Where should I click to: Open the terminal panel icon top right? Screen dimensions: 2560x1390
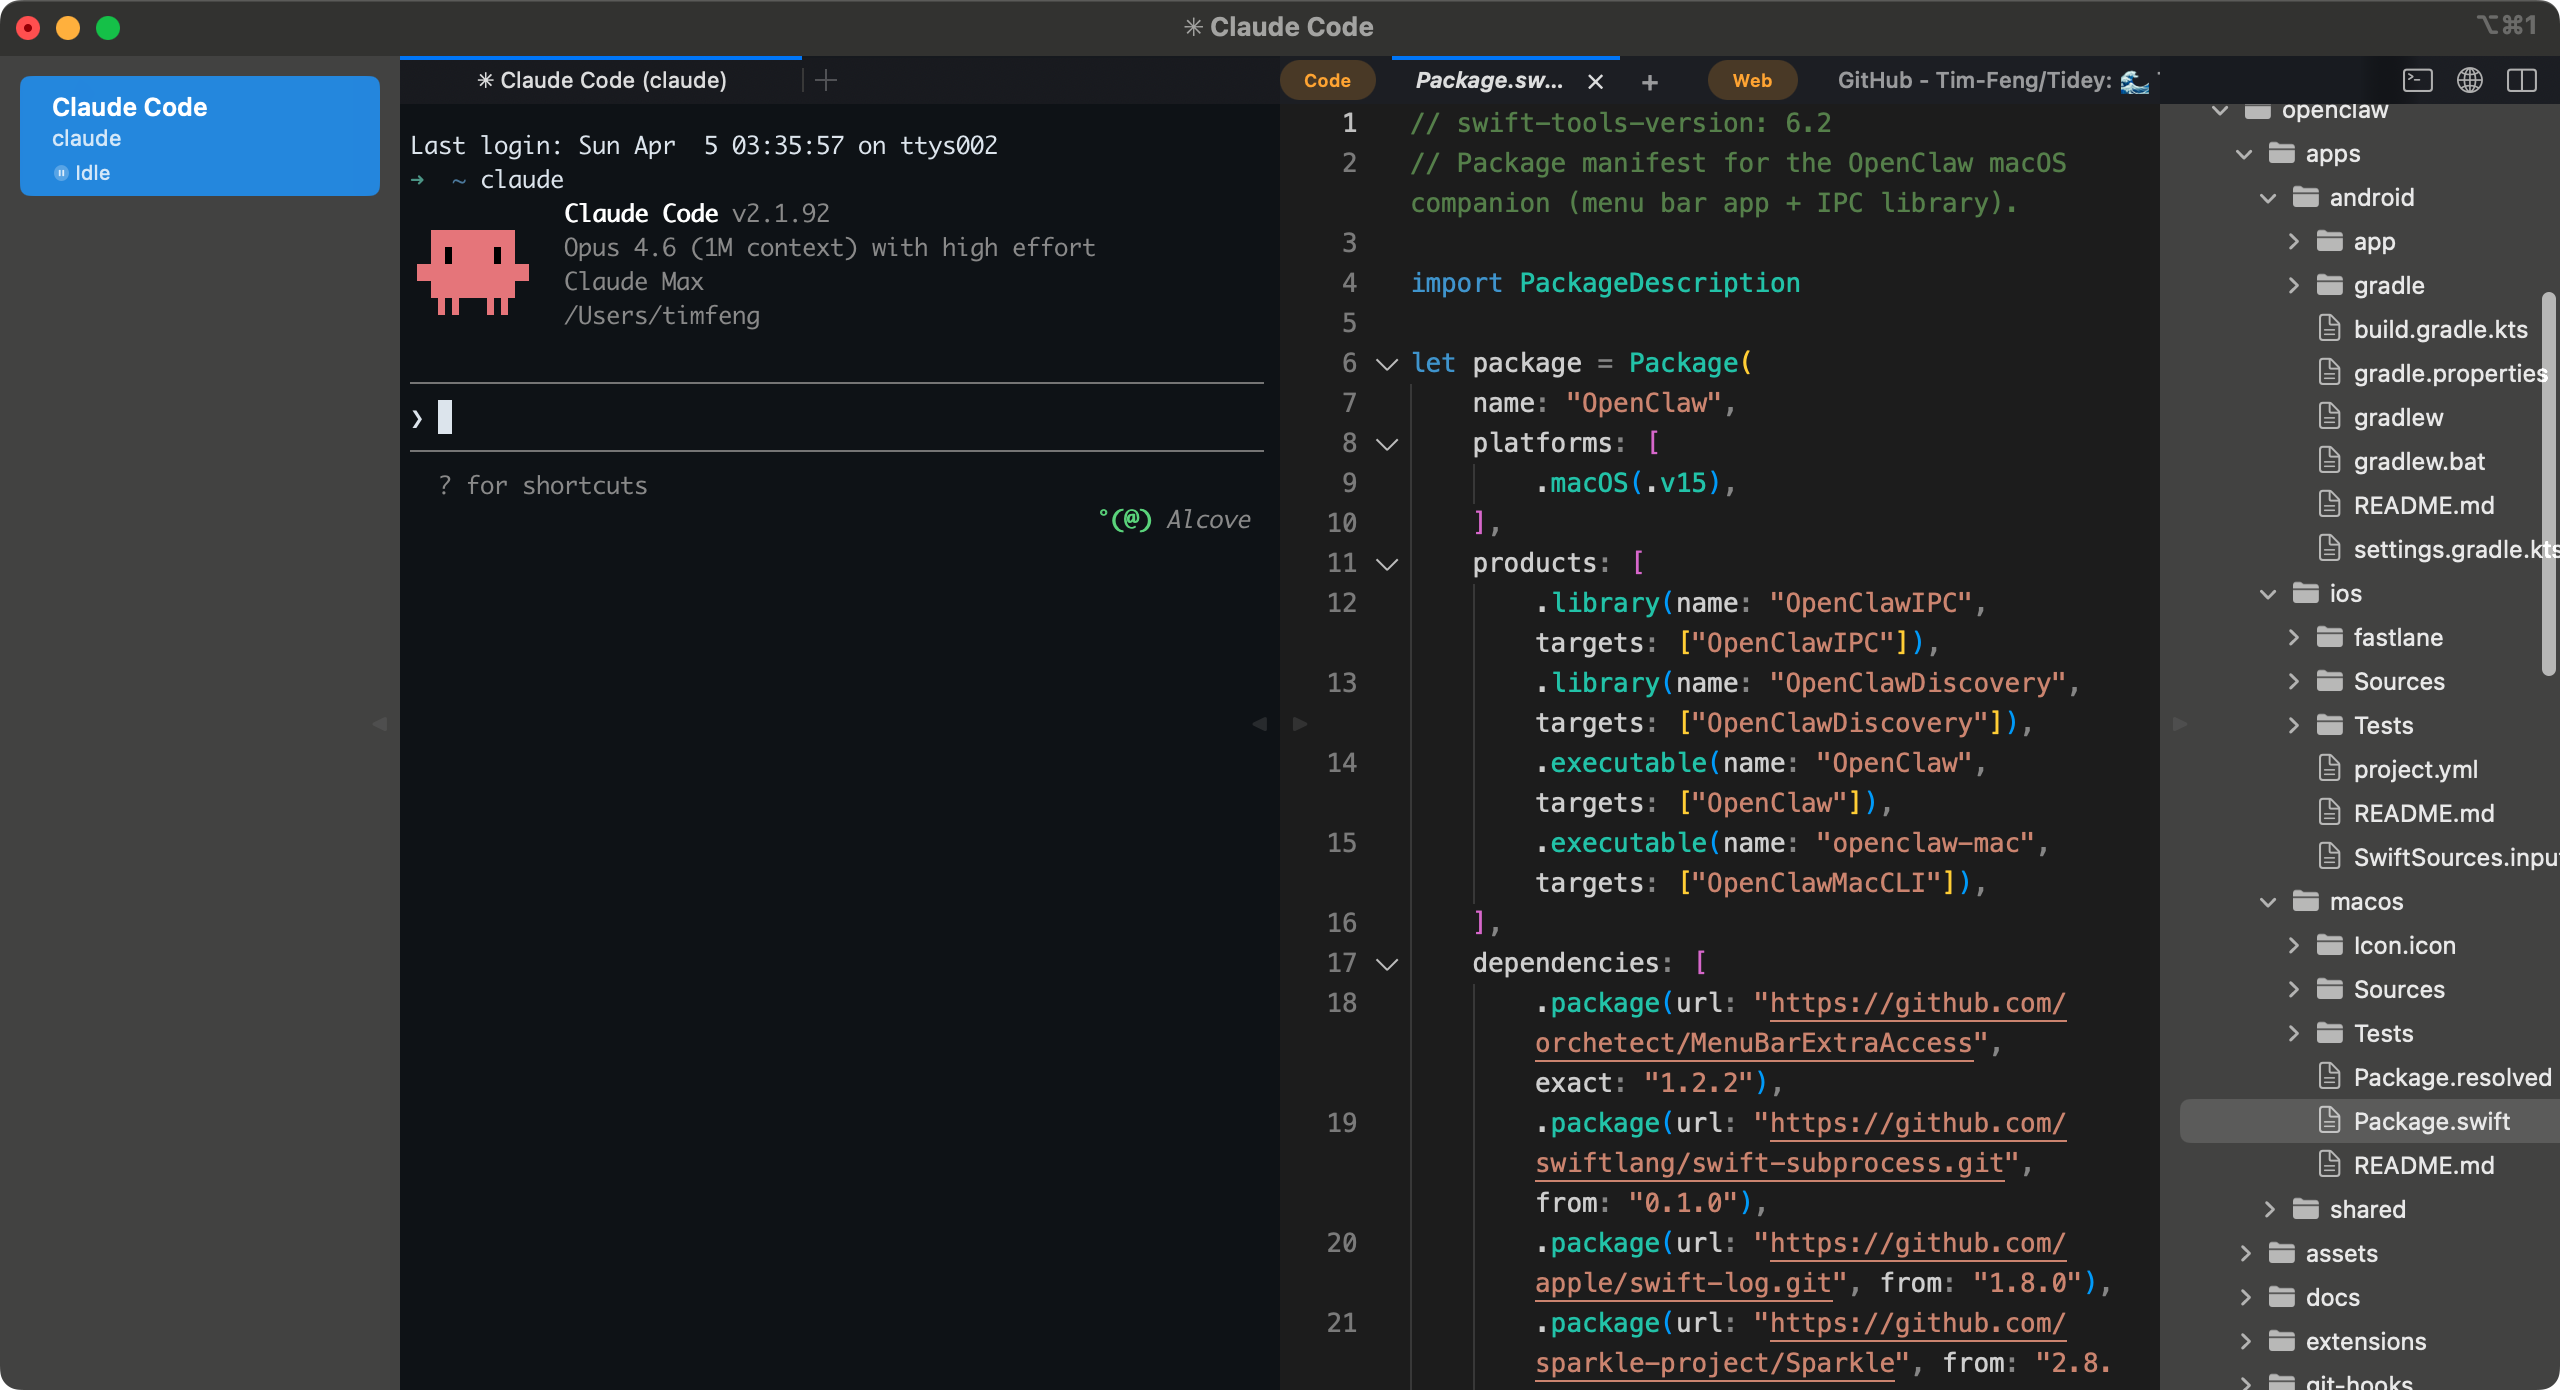(2419, 80)
